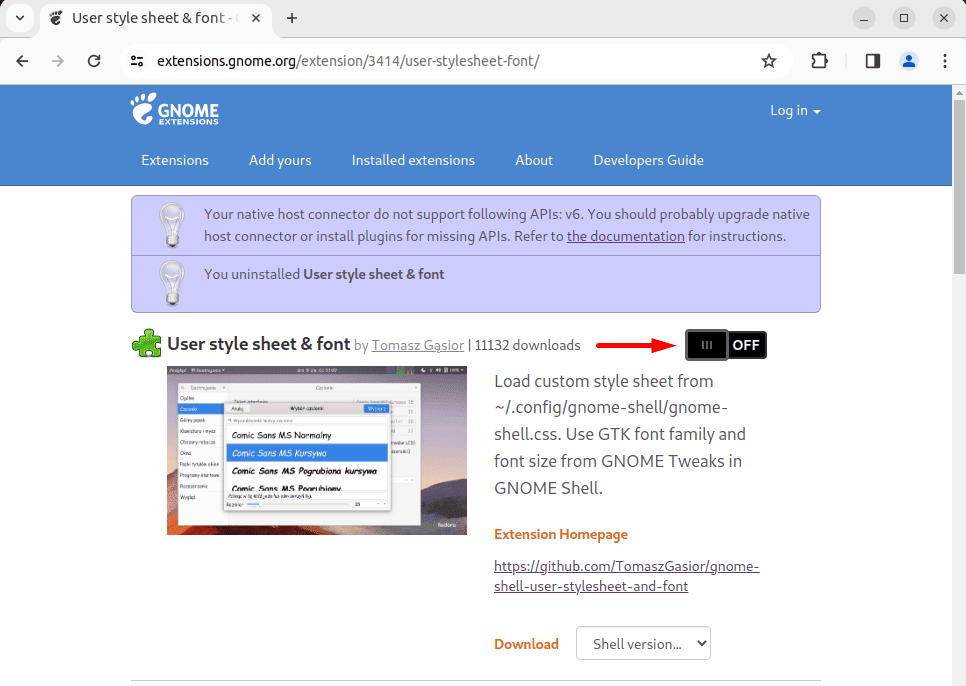Open Installed extensions page

click(413, 160)
